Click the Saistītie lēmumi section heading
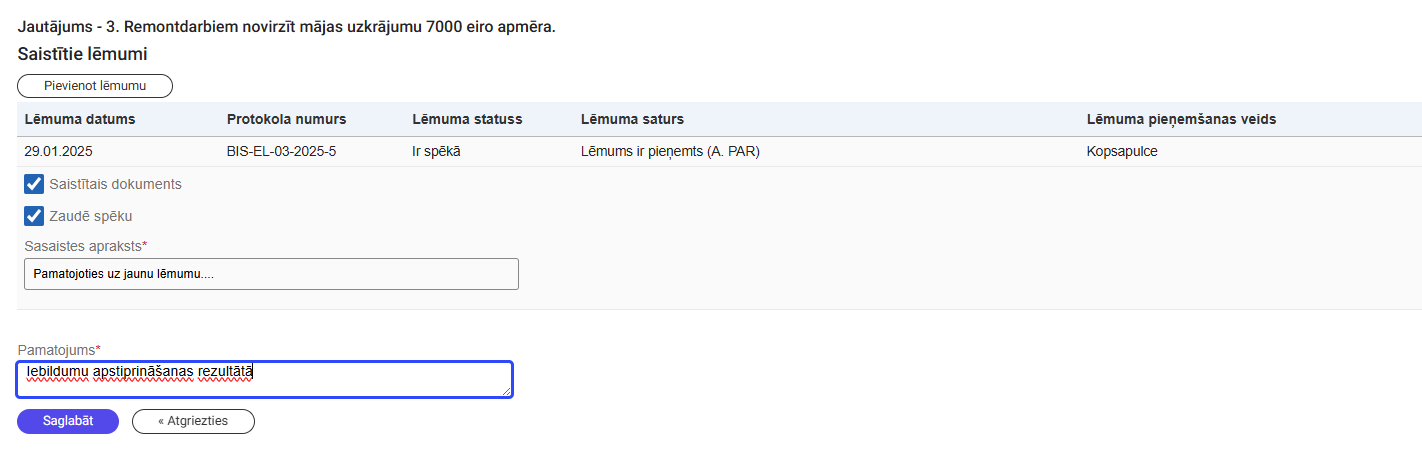1422x452 pixels. [82, 54]
